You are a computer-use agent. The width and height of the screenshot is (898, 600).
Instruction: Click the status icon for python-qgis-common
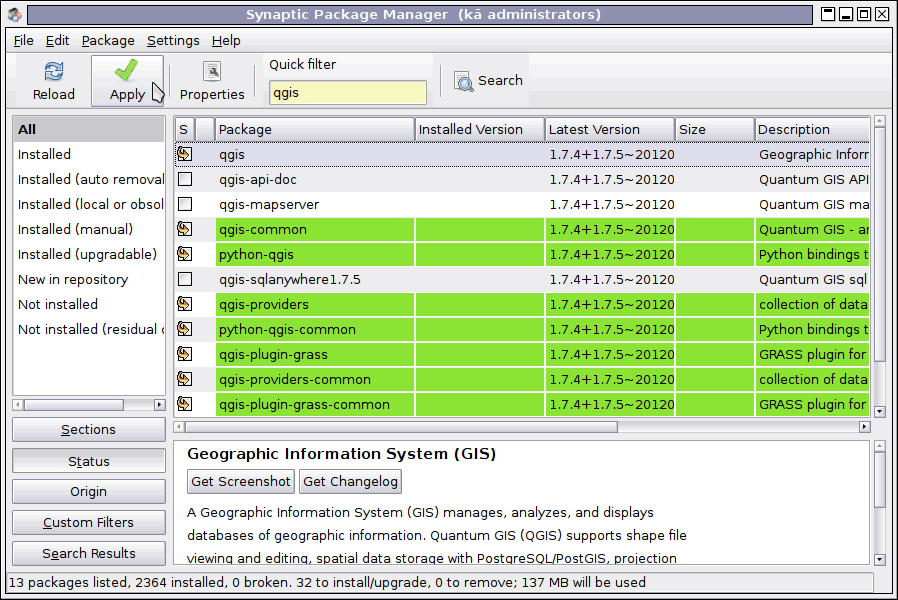coord(184,329)
